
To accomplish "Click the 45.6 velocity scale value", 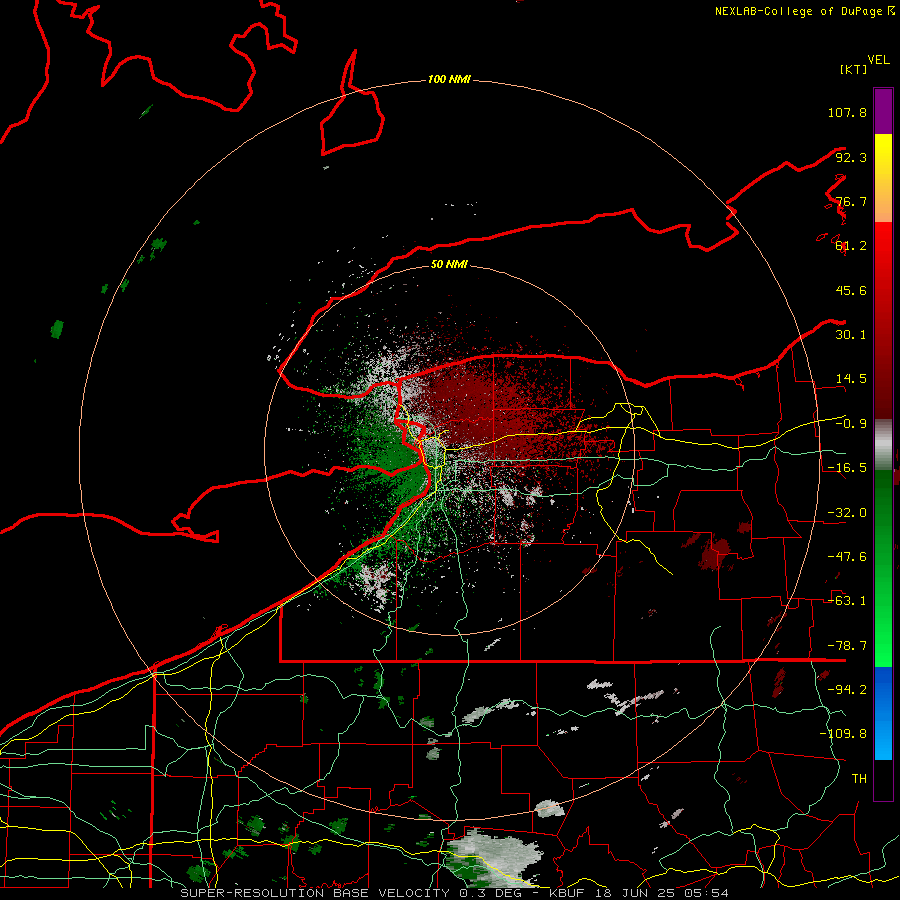I will (851, 290).
